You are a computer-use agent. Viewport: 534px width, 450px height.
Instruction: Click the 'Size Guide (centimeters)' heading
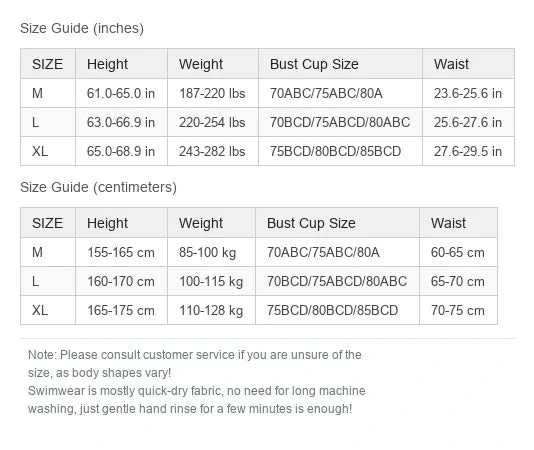click(x=98, y=187)
